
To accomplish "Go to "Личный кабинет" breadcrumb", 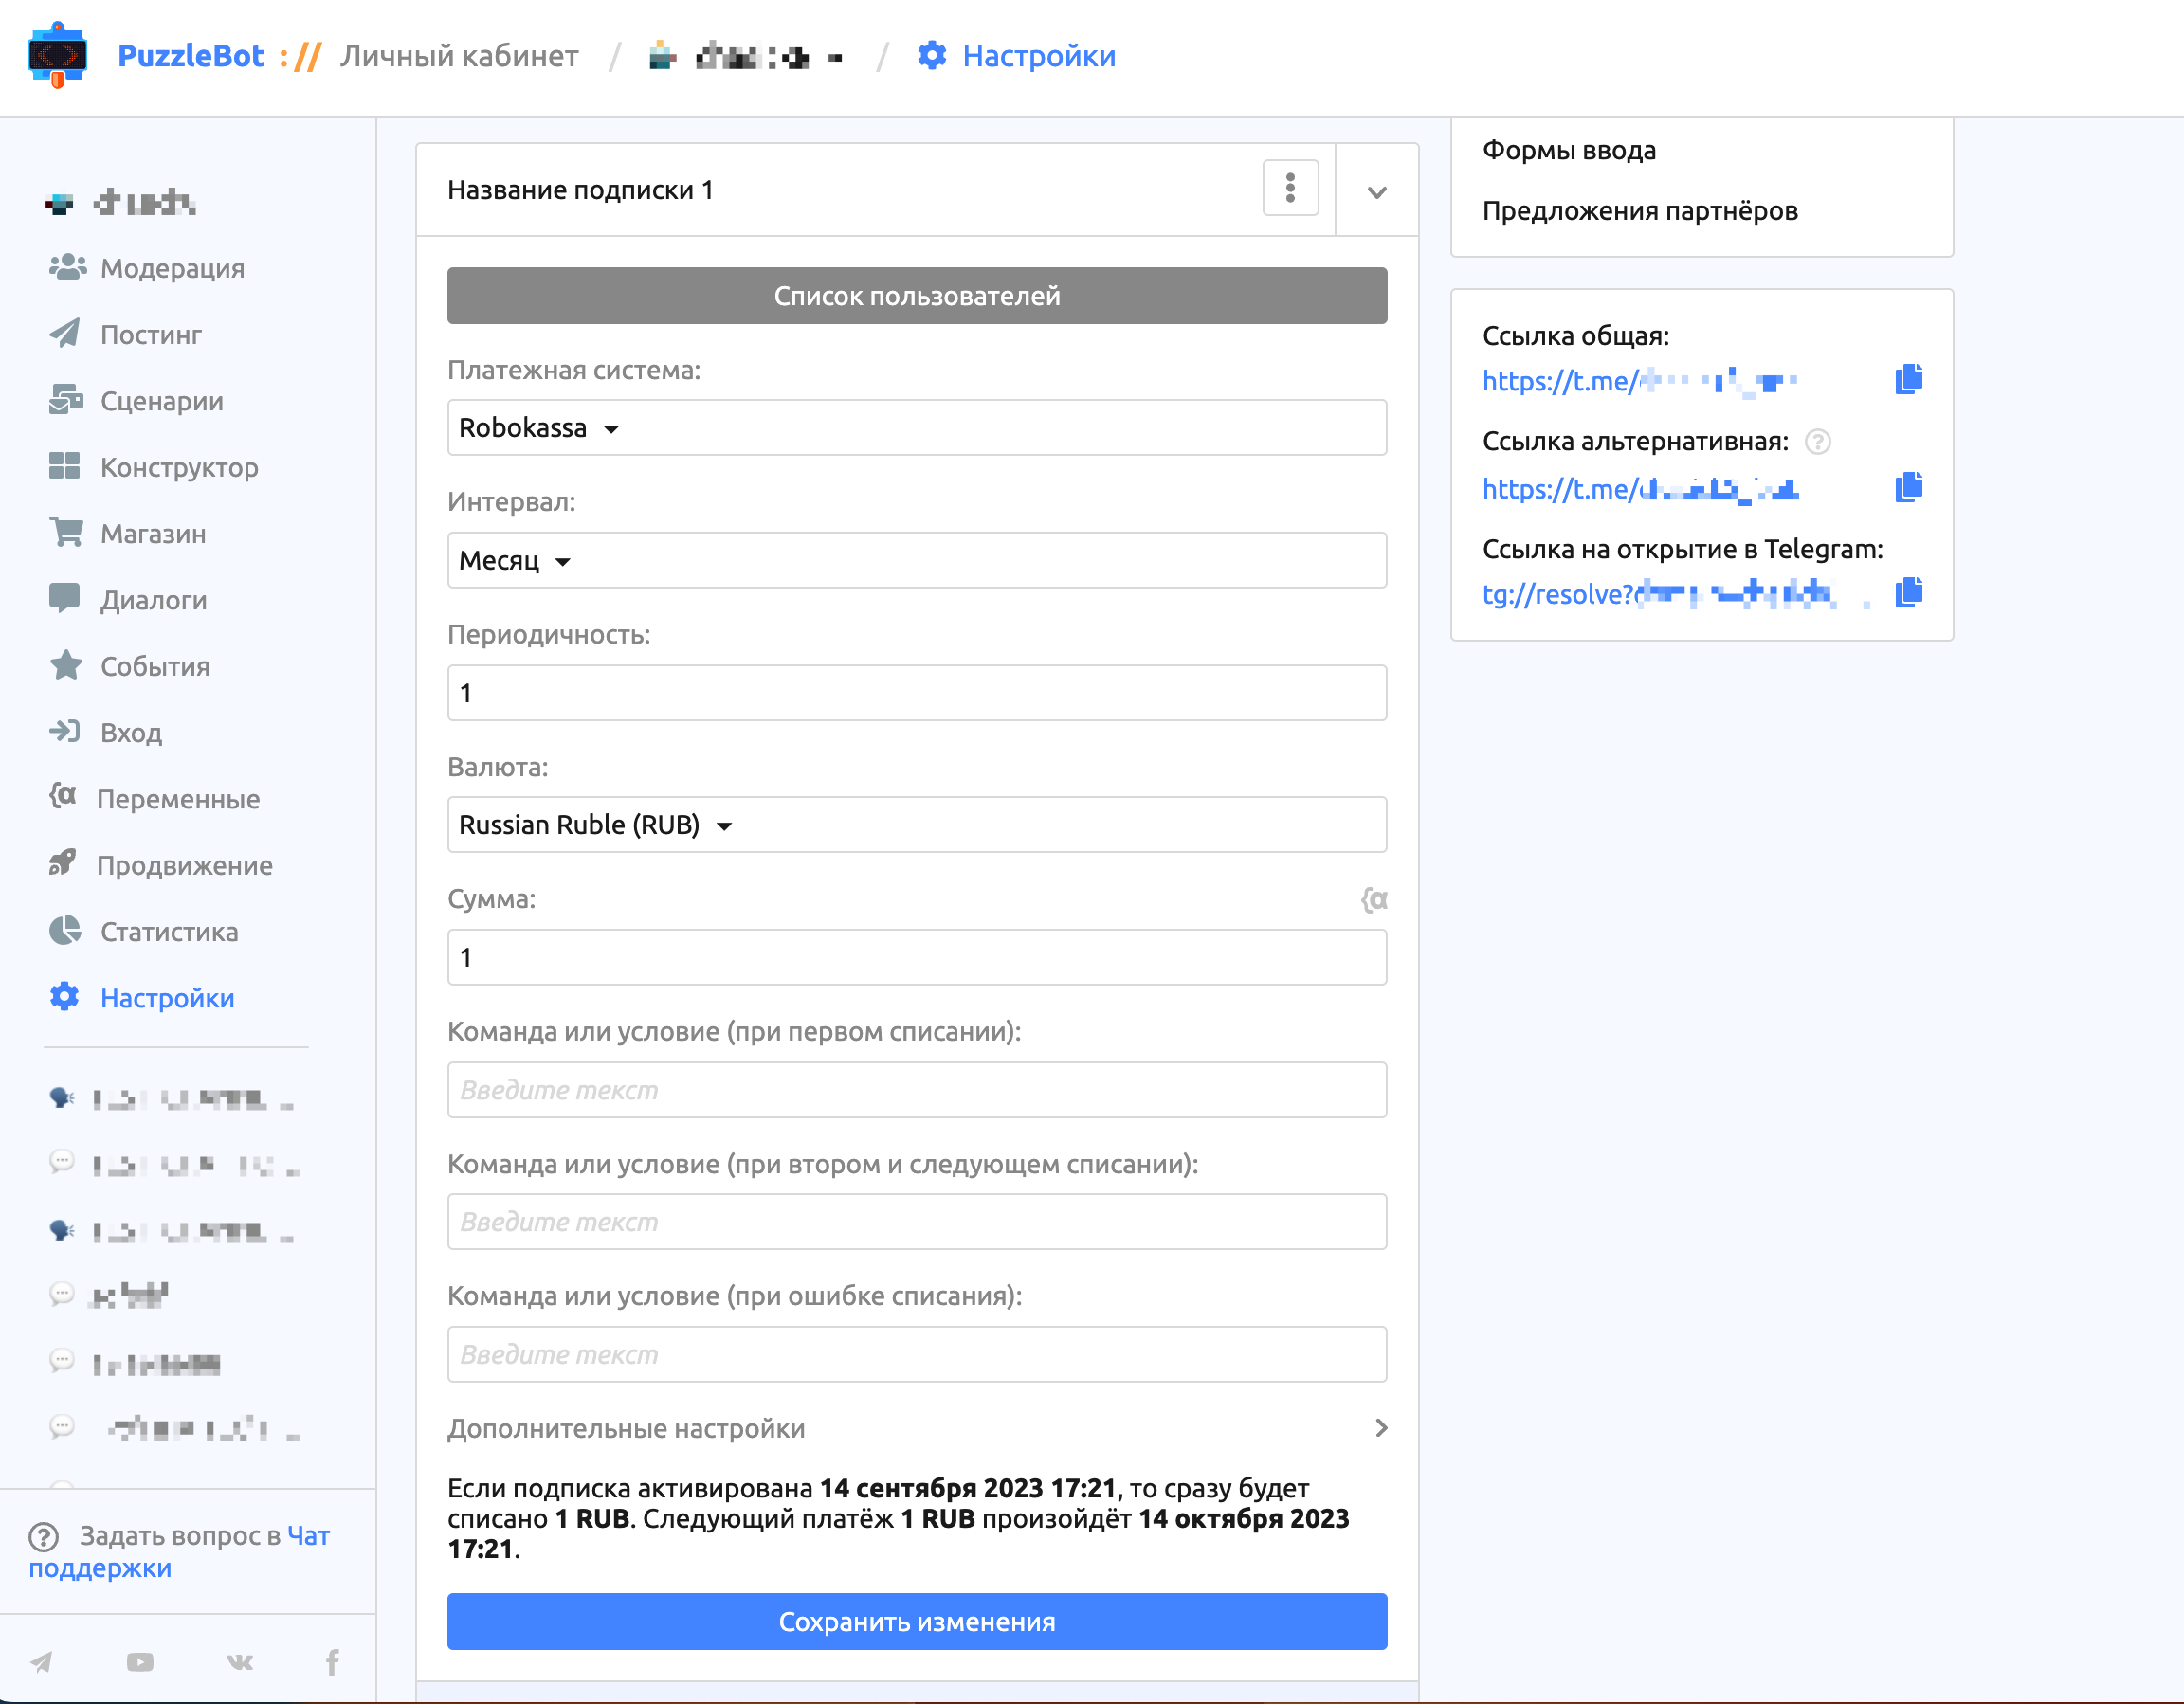I will tap(459, 55).
